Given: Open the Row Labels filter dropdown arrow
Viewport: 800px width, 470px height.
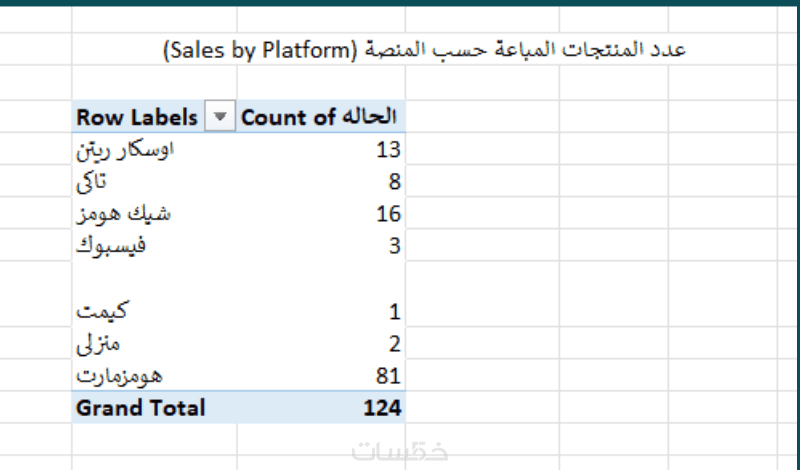Looking at the screenshot, I should (x=221, y=117).
